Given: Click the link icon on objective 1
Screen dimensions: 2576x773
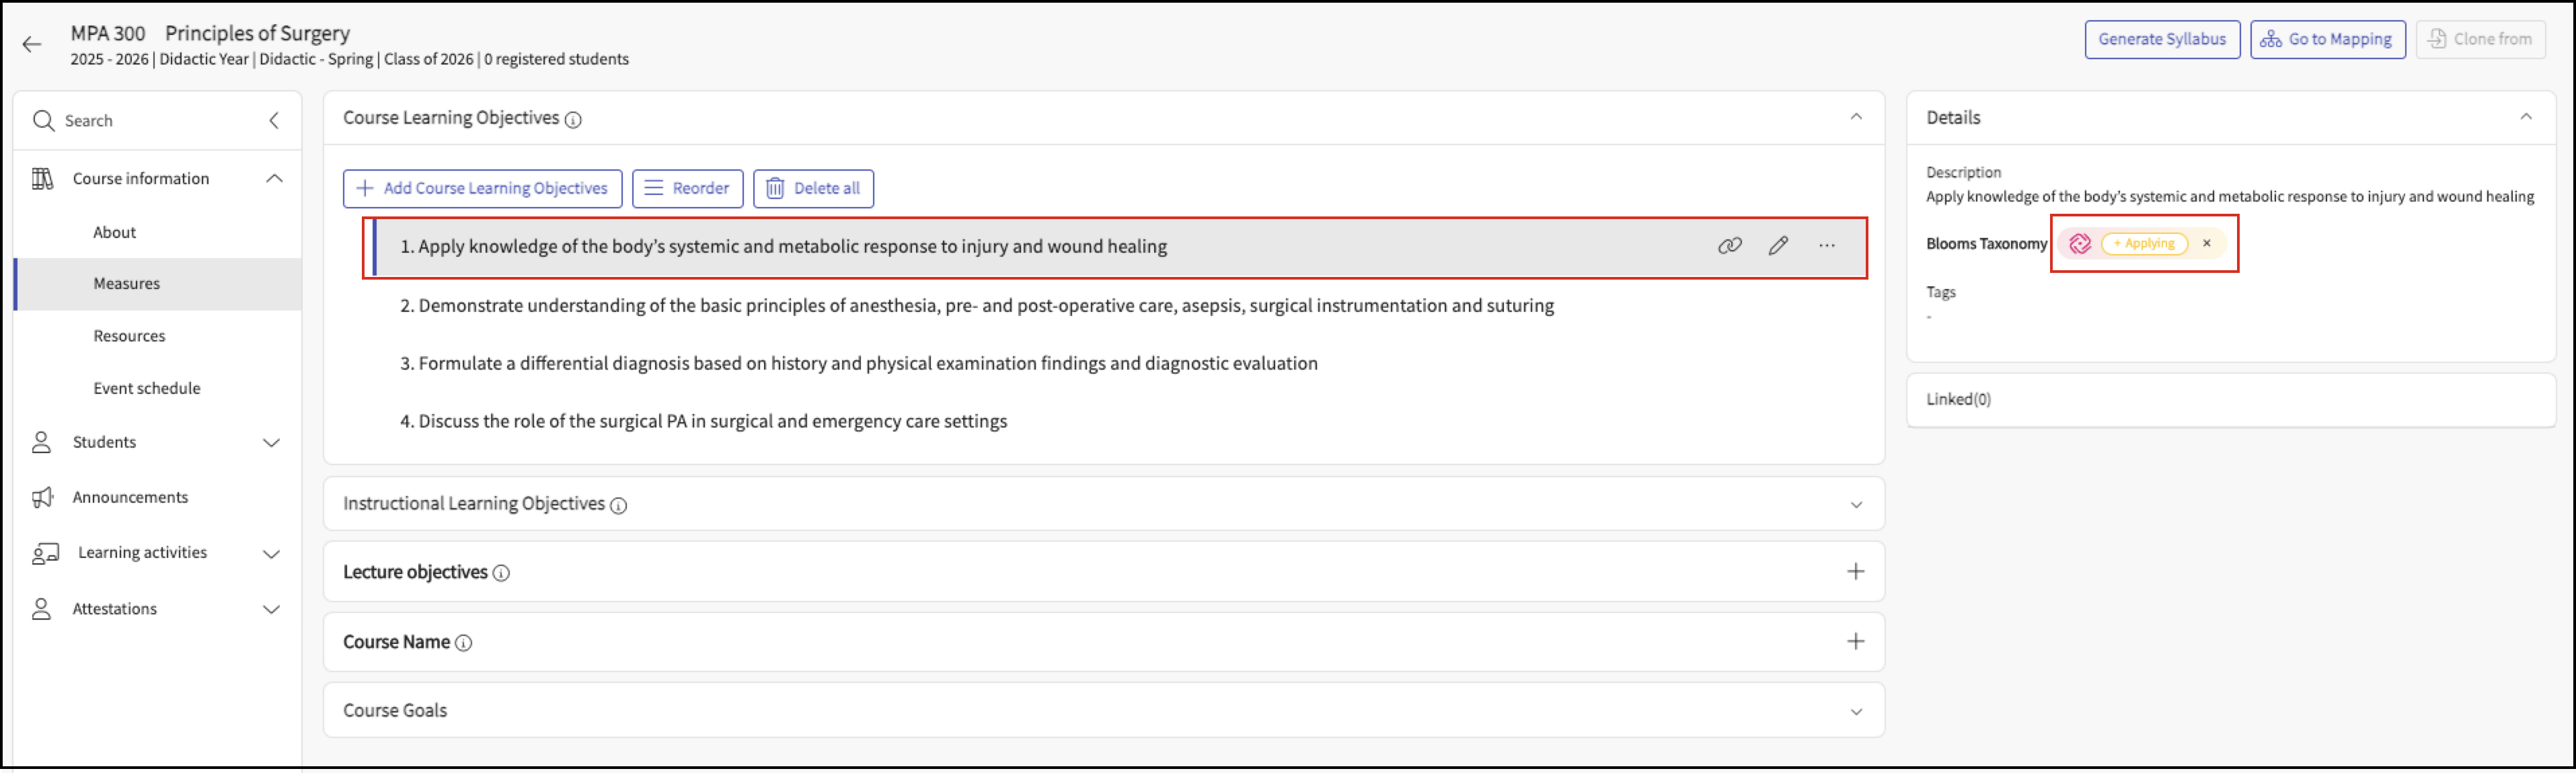Looking at the screenshot, I should click(1729, 246).
